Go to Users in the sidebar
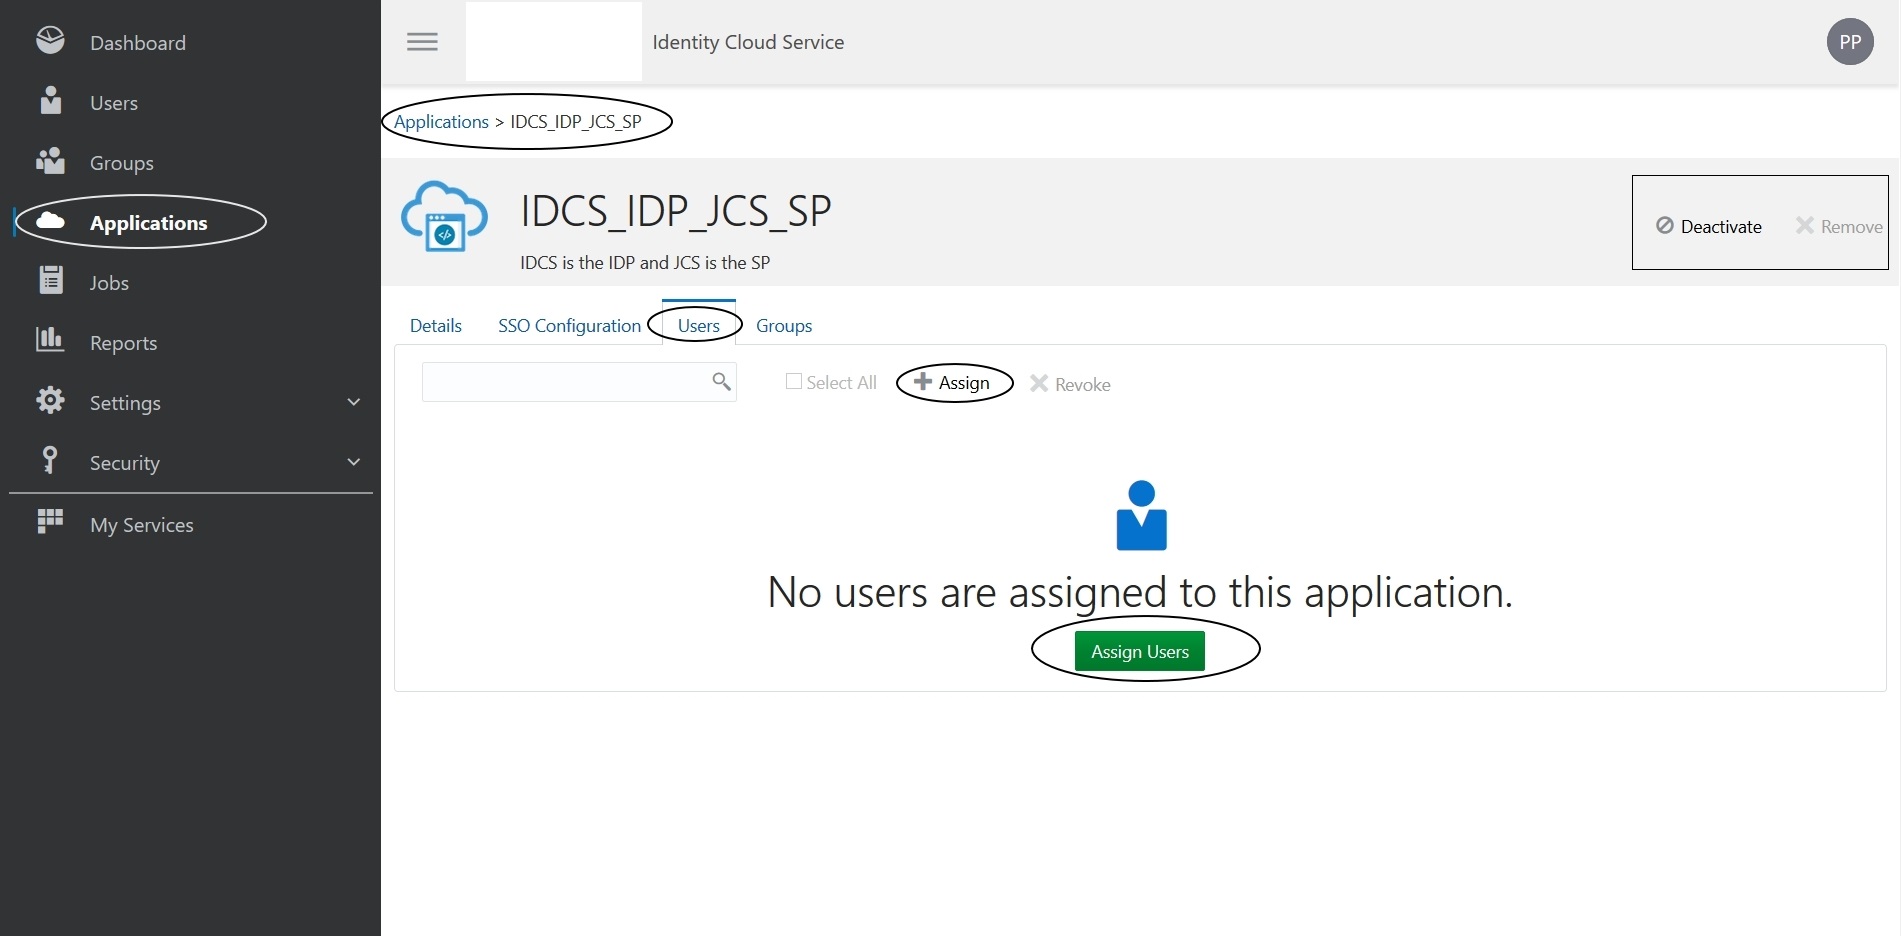The image size is (1901, 936). [114, 103]
